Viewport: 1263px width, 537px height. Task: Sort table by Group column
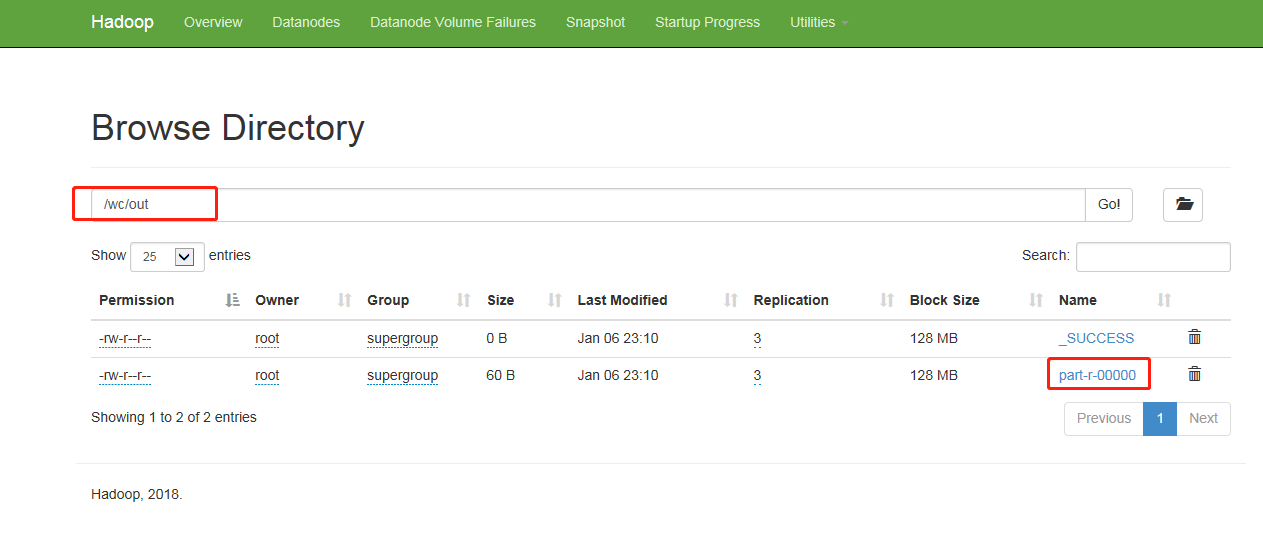point(388,300)
